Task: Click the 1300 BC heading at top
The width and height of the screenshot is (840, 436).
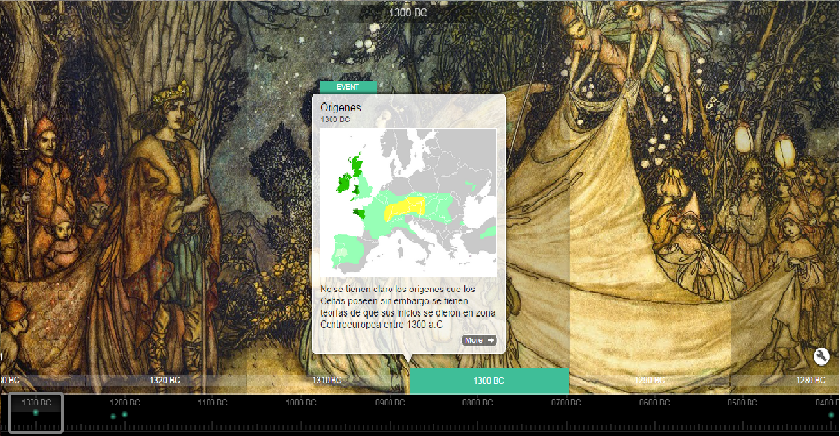Action: pyautogui.click(x=408, y=12)
